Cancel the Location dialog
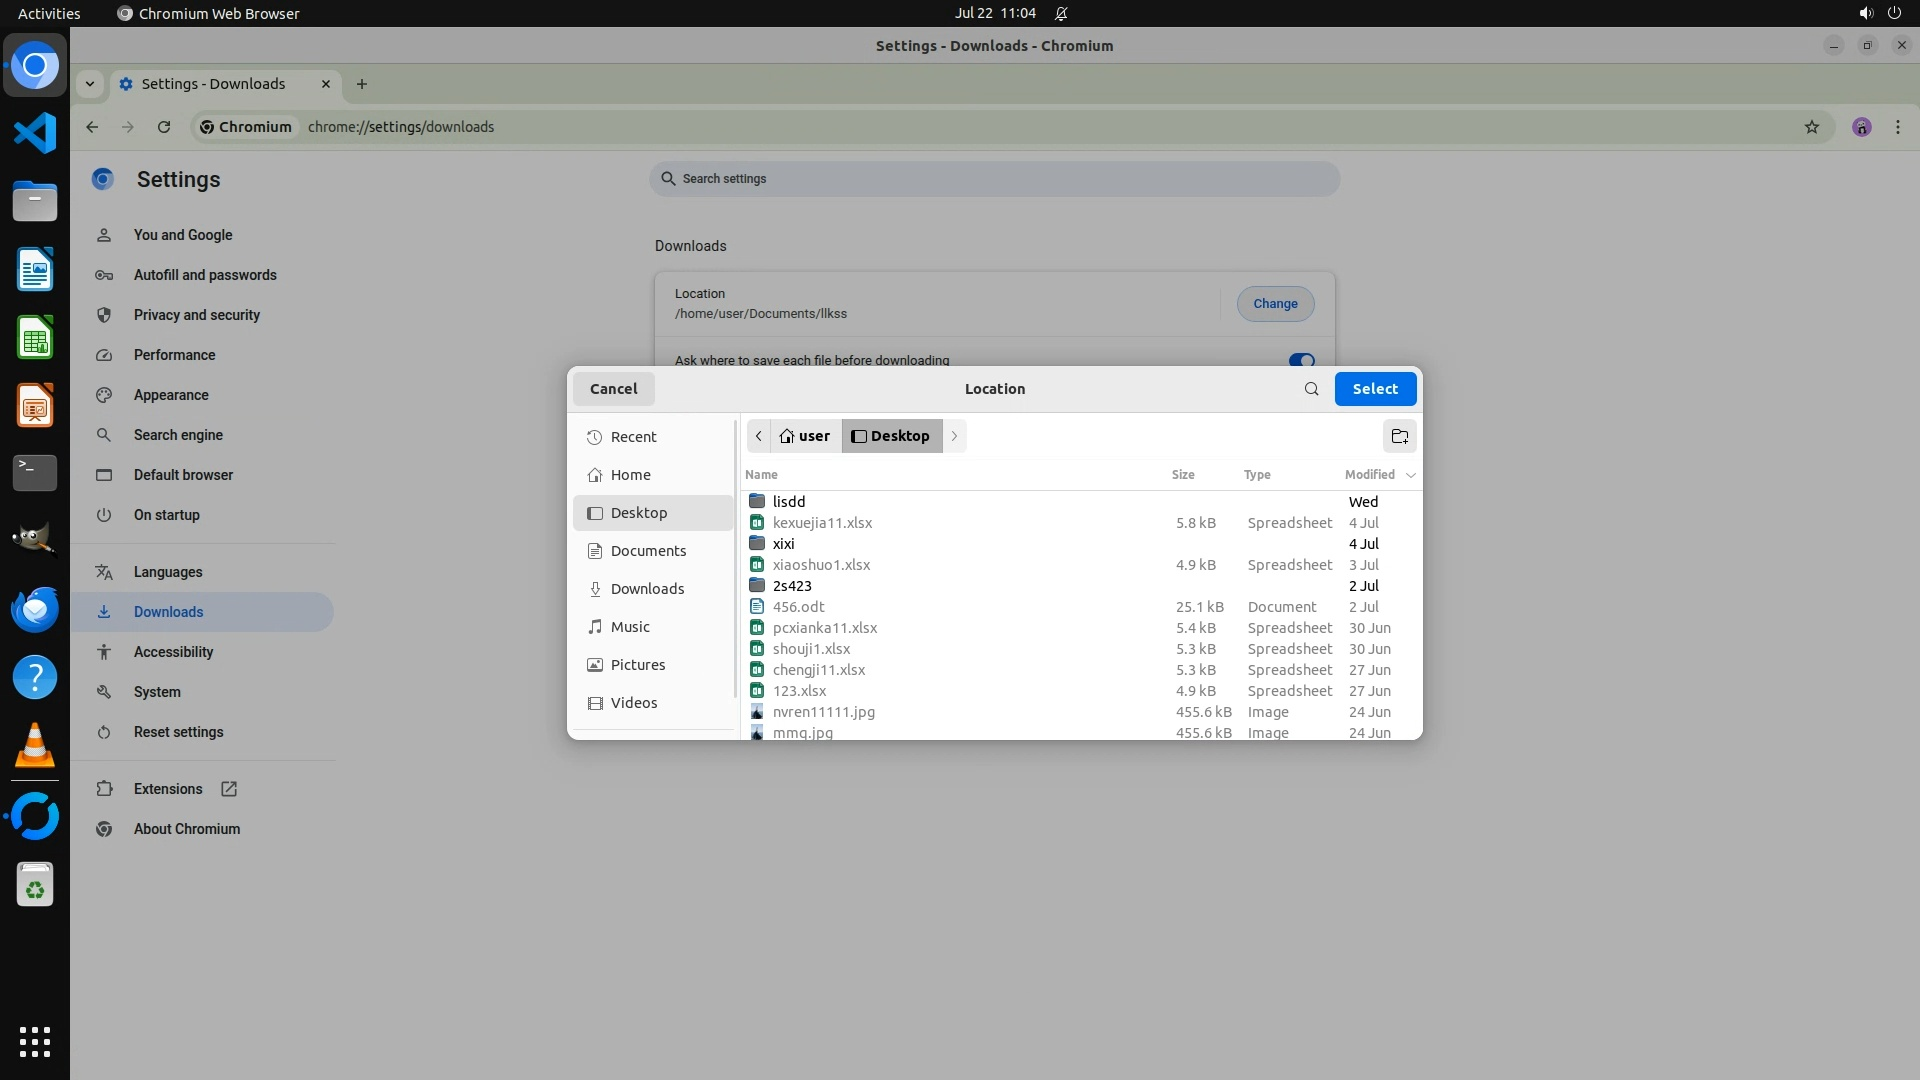The width and height of the screenshot is (1920, 1080). pos(613,389)
